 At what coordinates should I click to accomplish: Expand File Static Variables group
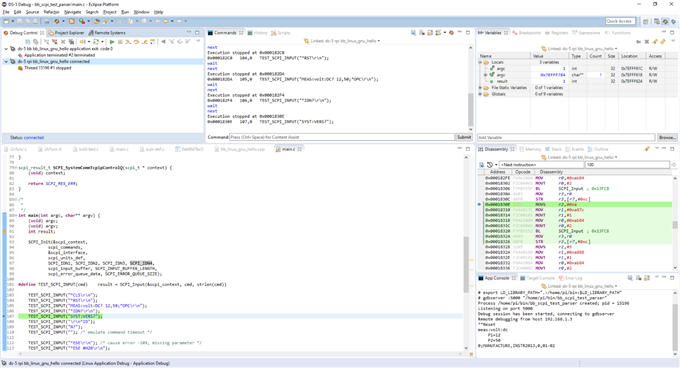[480, 88]
